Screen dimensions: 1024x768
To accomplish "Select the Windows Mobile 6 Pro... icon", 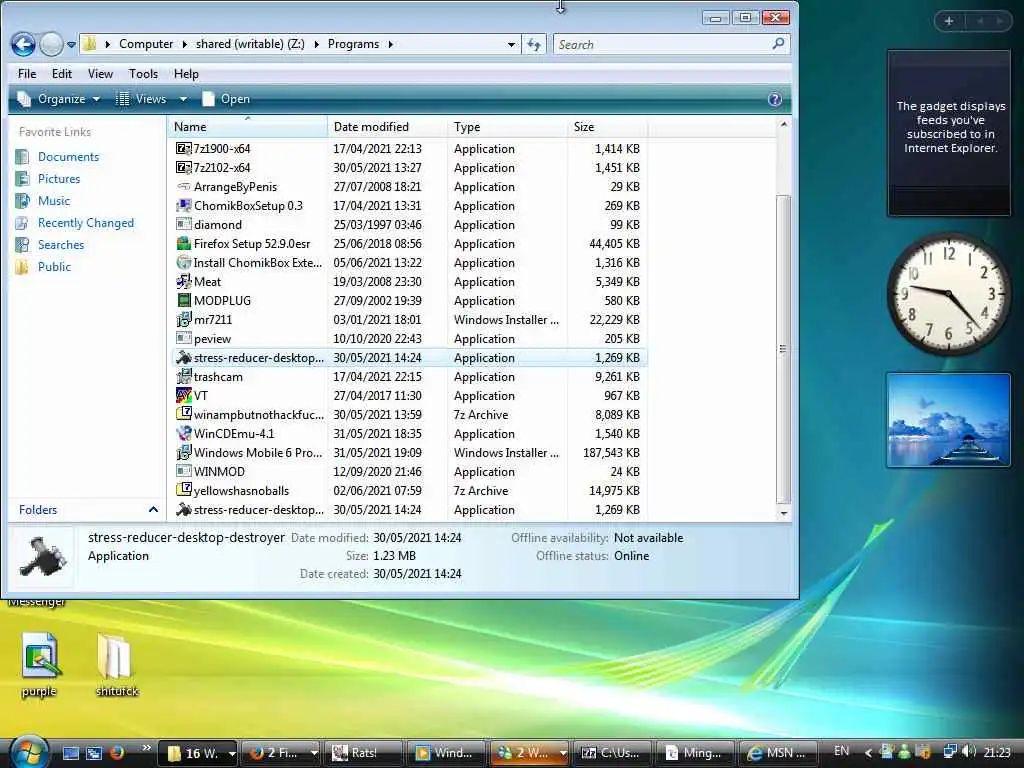I will [x=184, y=452].
